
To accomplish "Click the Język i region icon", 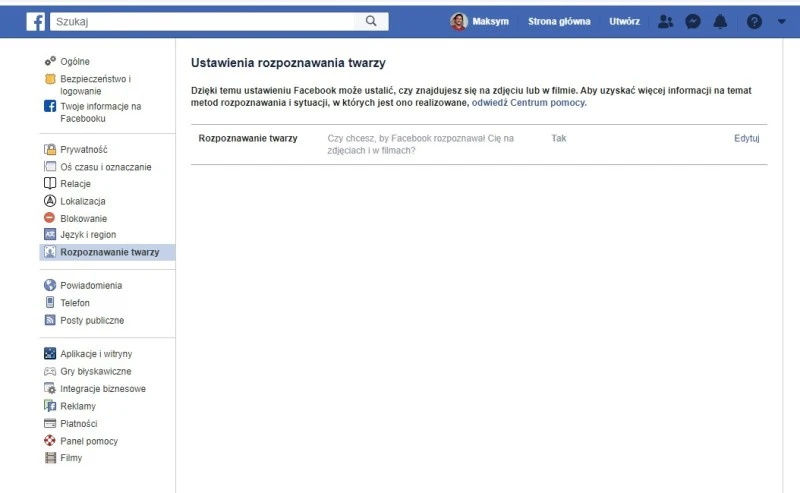I will coord(50,234).
